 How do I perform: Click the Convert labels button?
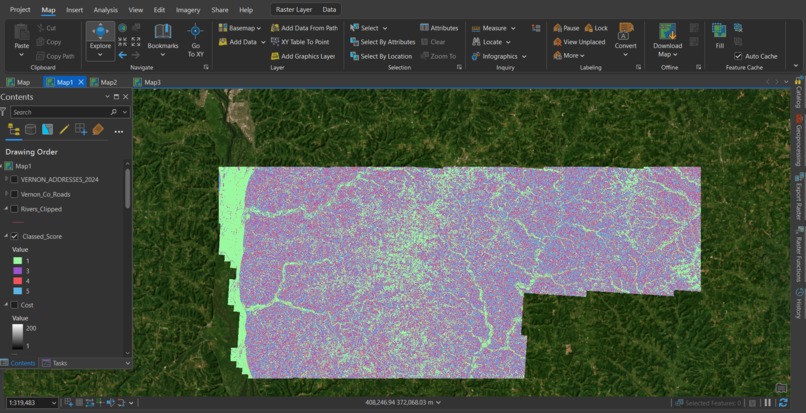(x=626, y=40)
